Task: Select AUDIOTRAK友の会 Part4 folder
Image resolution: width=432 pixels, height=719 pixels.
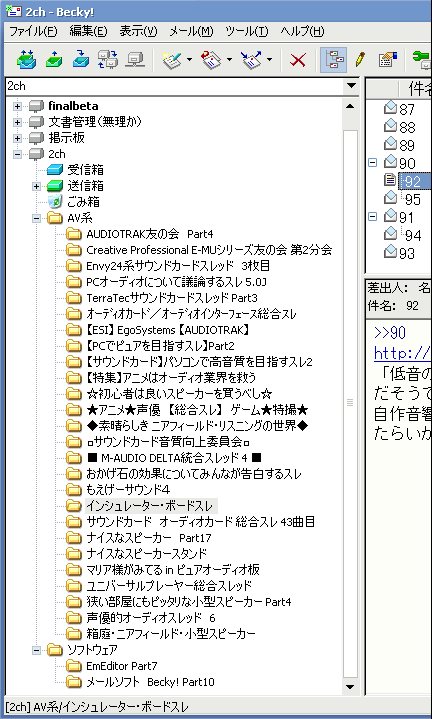Action: (x=150, y=234)
